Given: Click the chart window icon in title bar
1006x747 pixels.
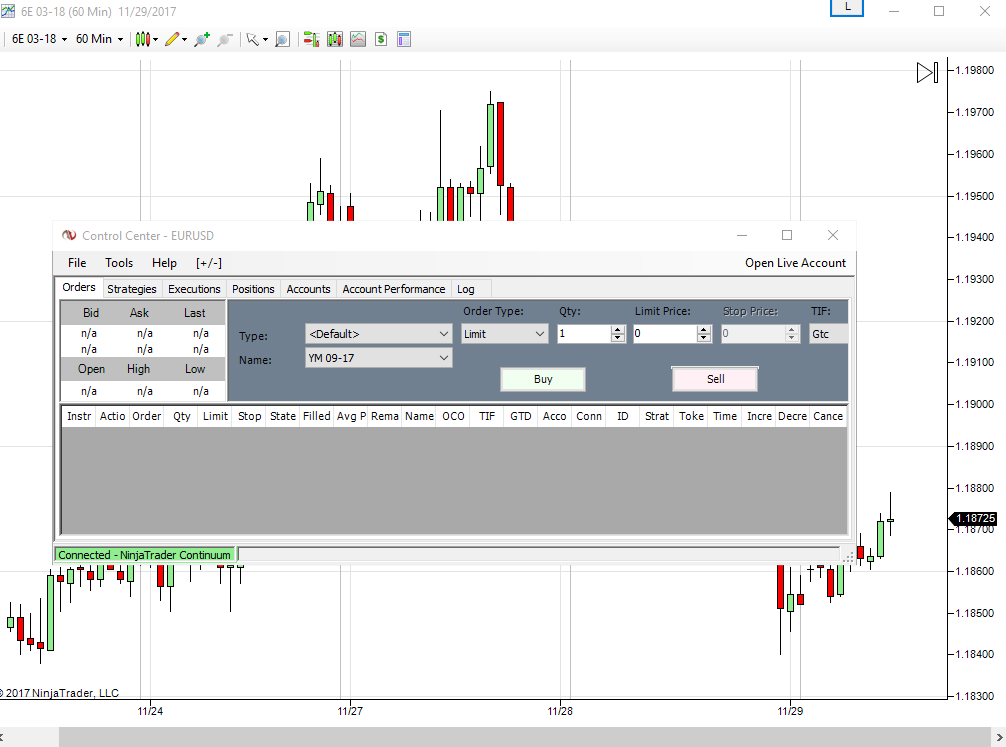Looking at the screenshot, I should (8, 11).
